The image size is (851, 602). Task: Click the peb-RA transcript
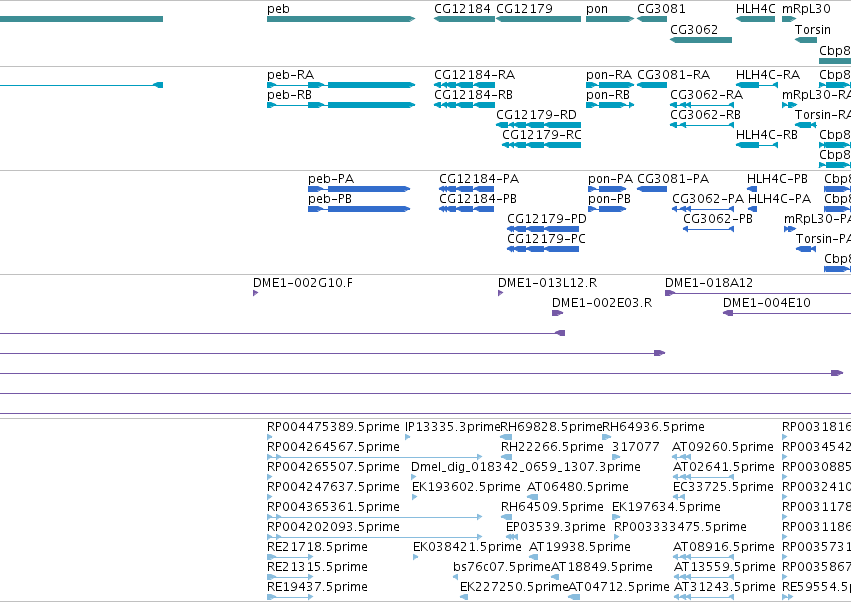(x=341, y=85)
